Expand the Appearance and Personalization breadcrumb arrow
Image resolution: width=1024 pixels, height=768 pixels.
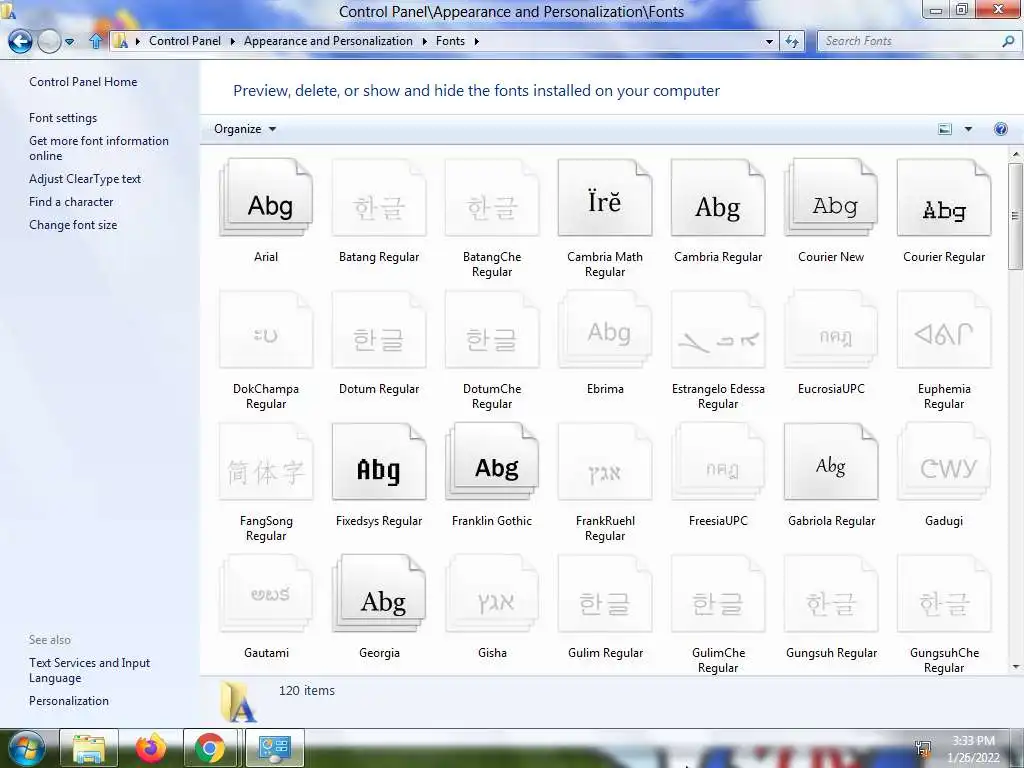(424, 41)
